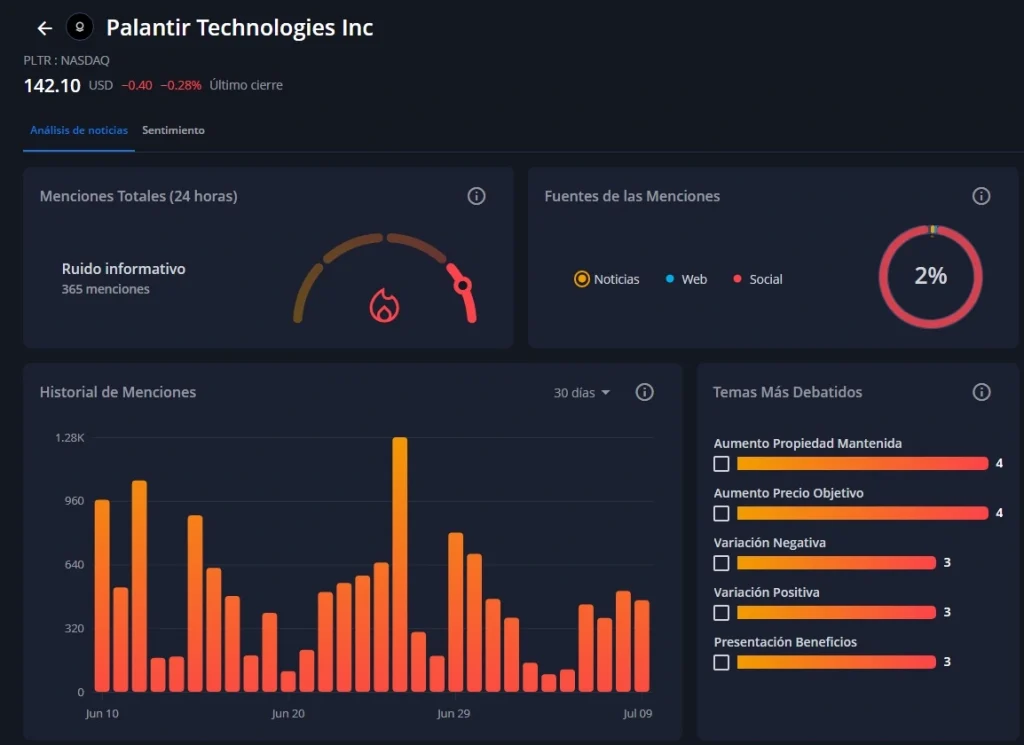The width and height of the screenshot is (1024, 745).
Task: Click the Palantir company logo icon
Action: pos(80,27)
